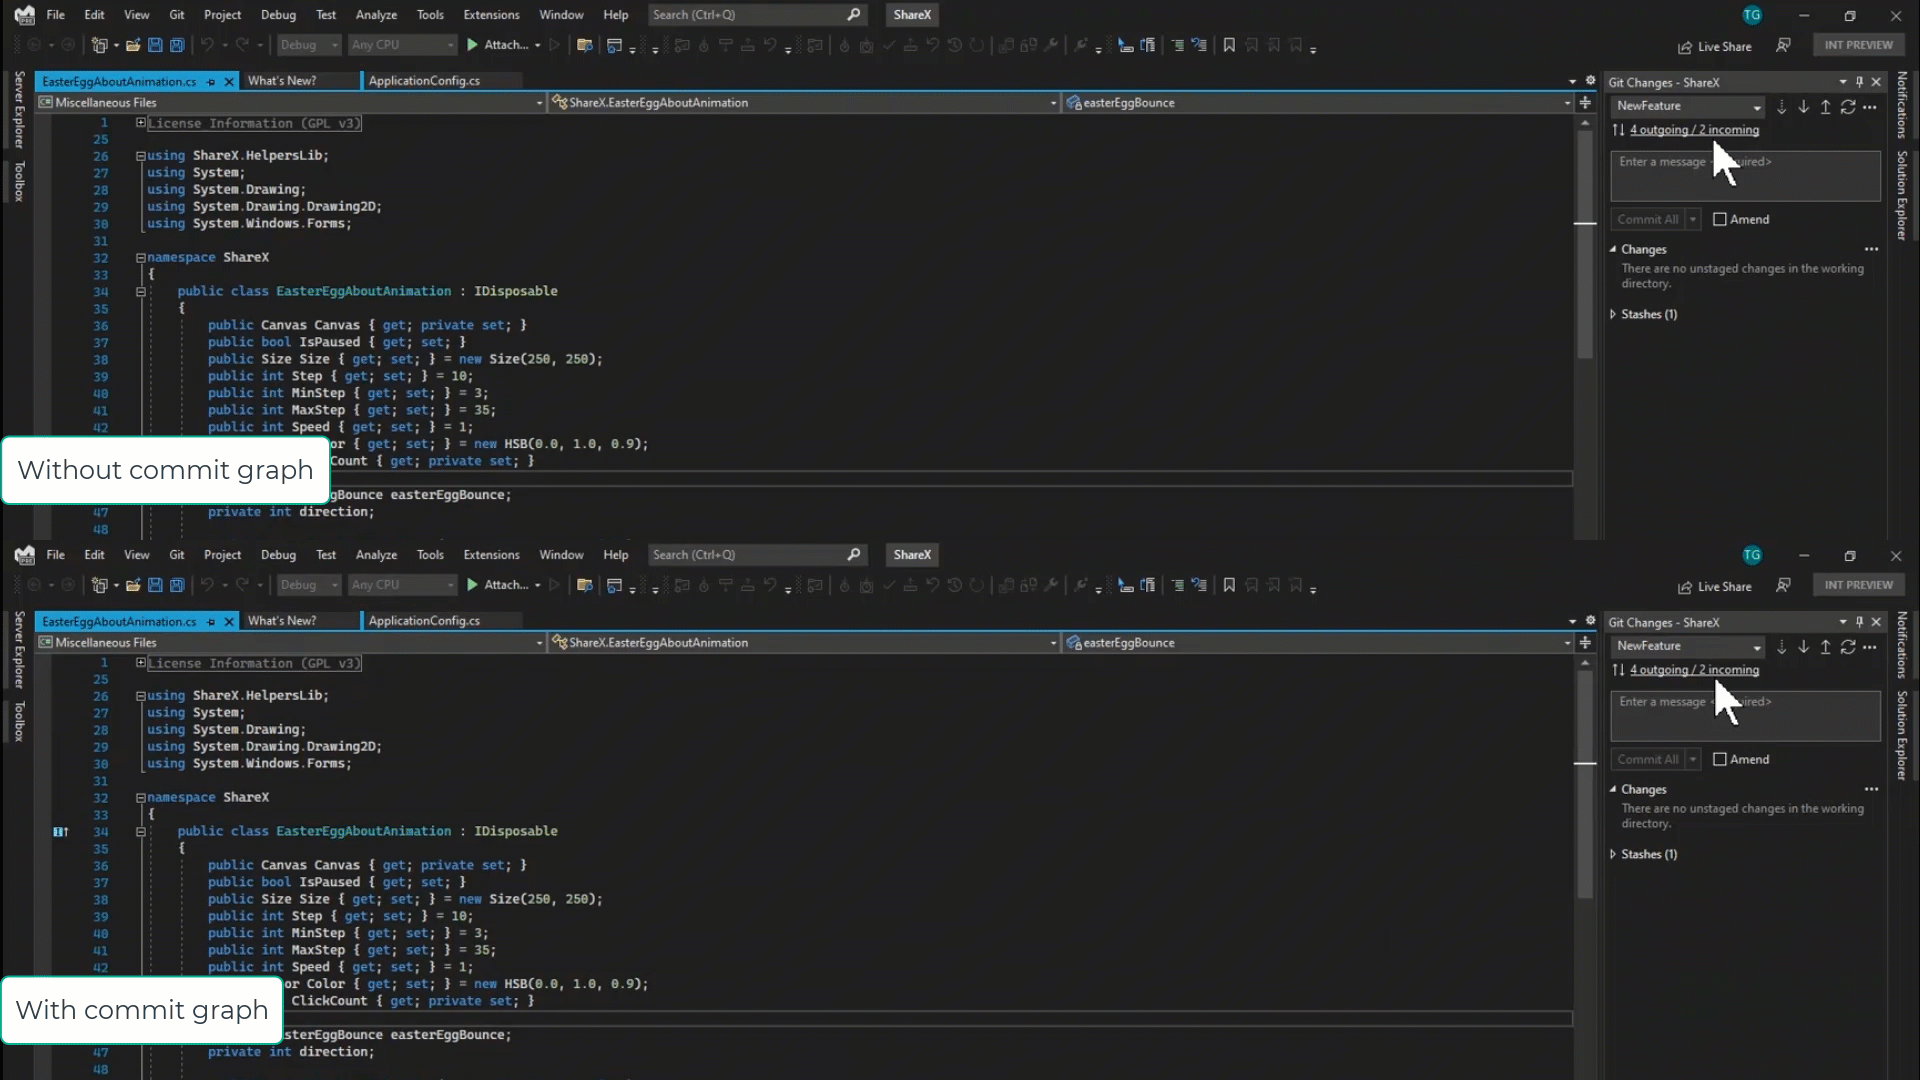The width and height of the screenshot is (1920, 1080).
Task: Click Sync icon in bottom Git Changes panel
Action: pyautogui.click(x=1847, y=647)
